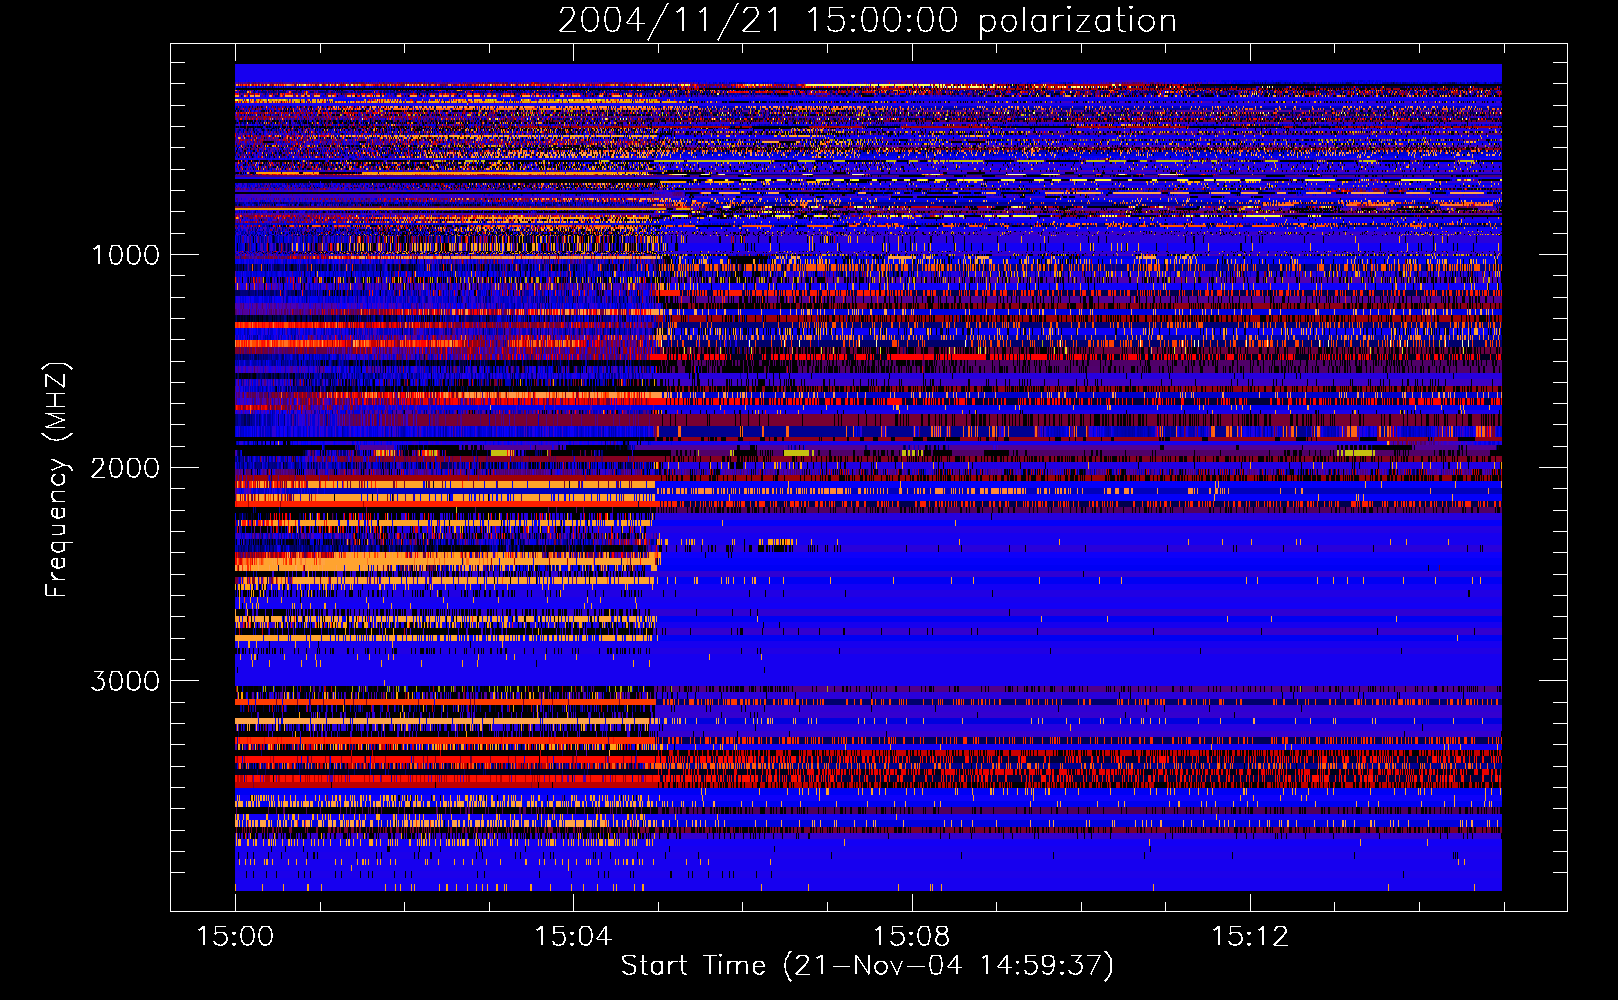Select the 1000 frequency axis label
This screenshot has width=1618, height=1000.
tap(125, 255)
